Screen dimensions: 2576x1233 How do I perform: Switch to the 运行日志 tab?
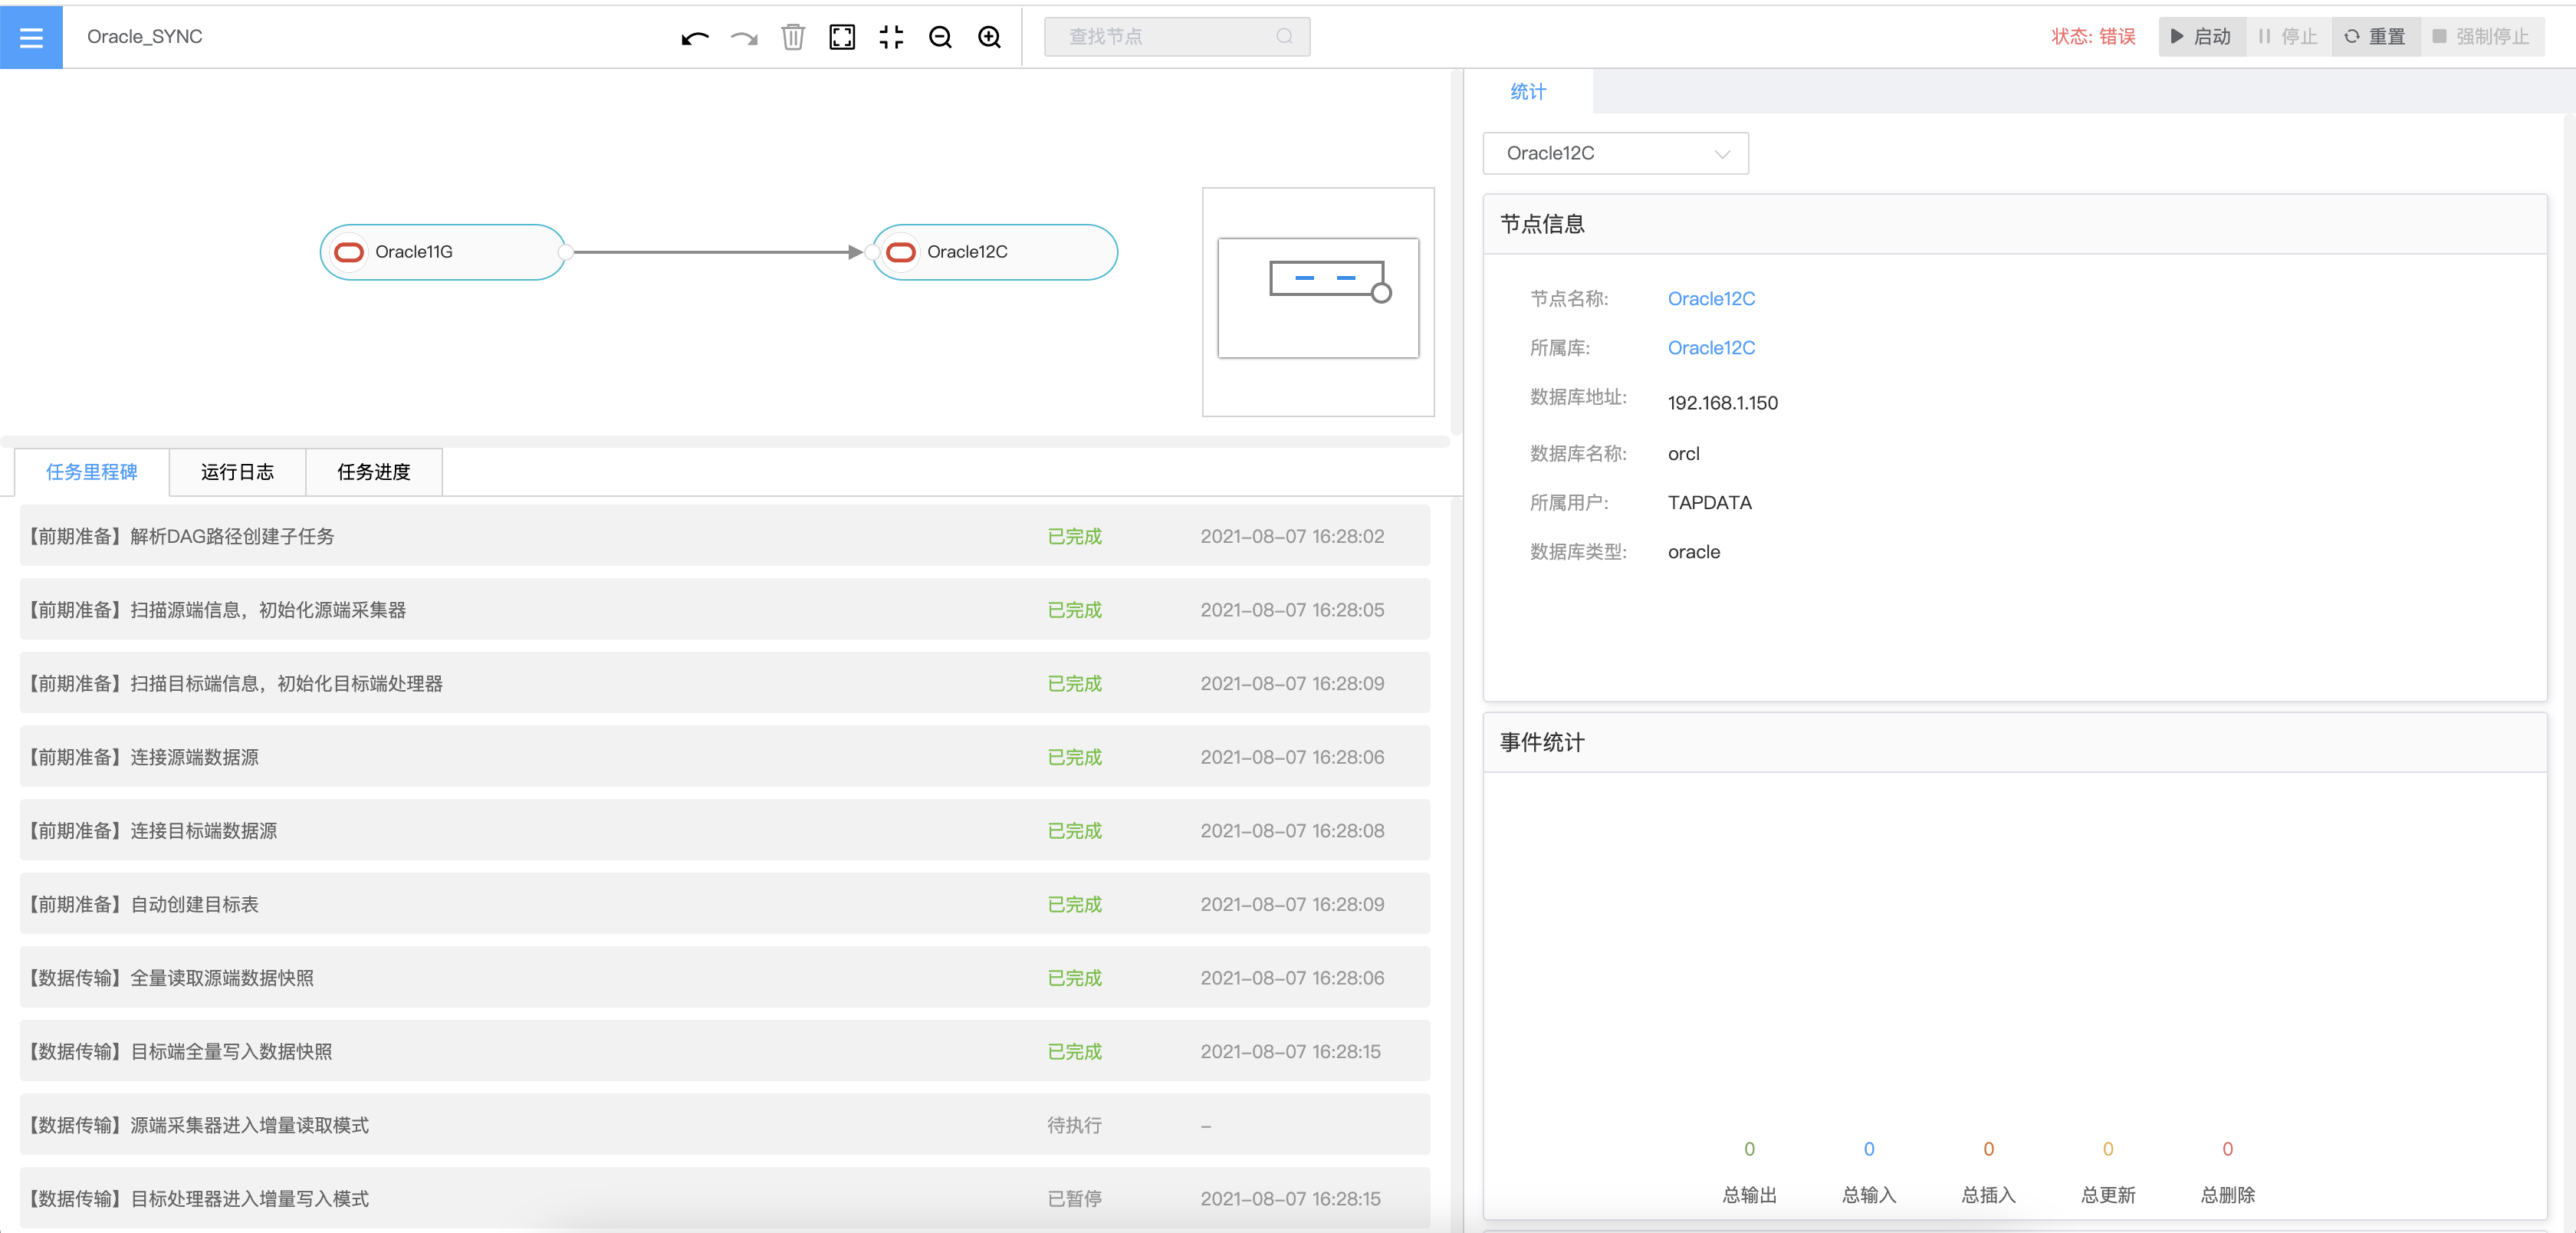tap(237, 472)
